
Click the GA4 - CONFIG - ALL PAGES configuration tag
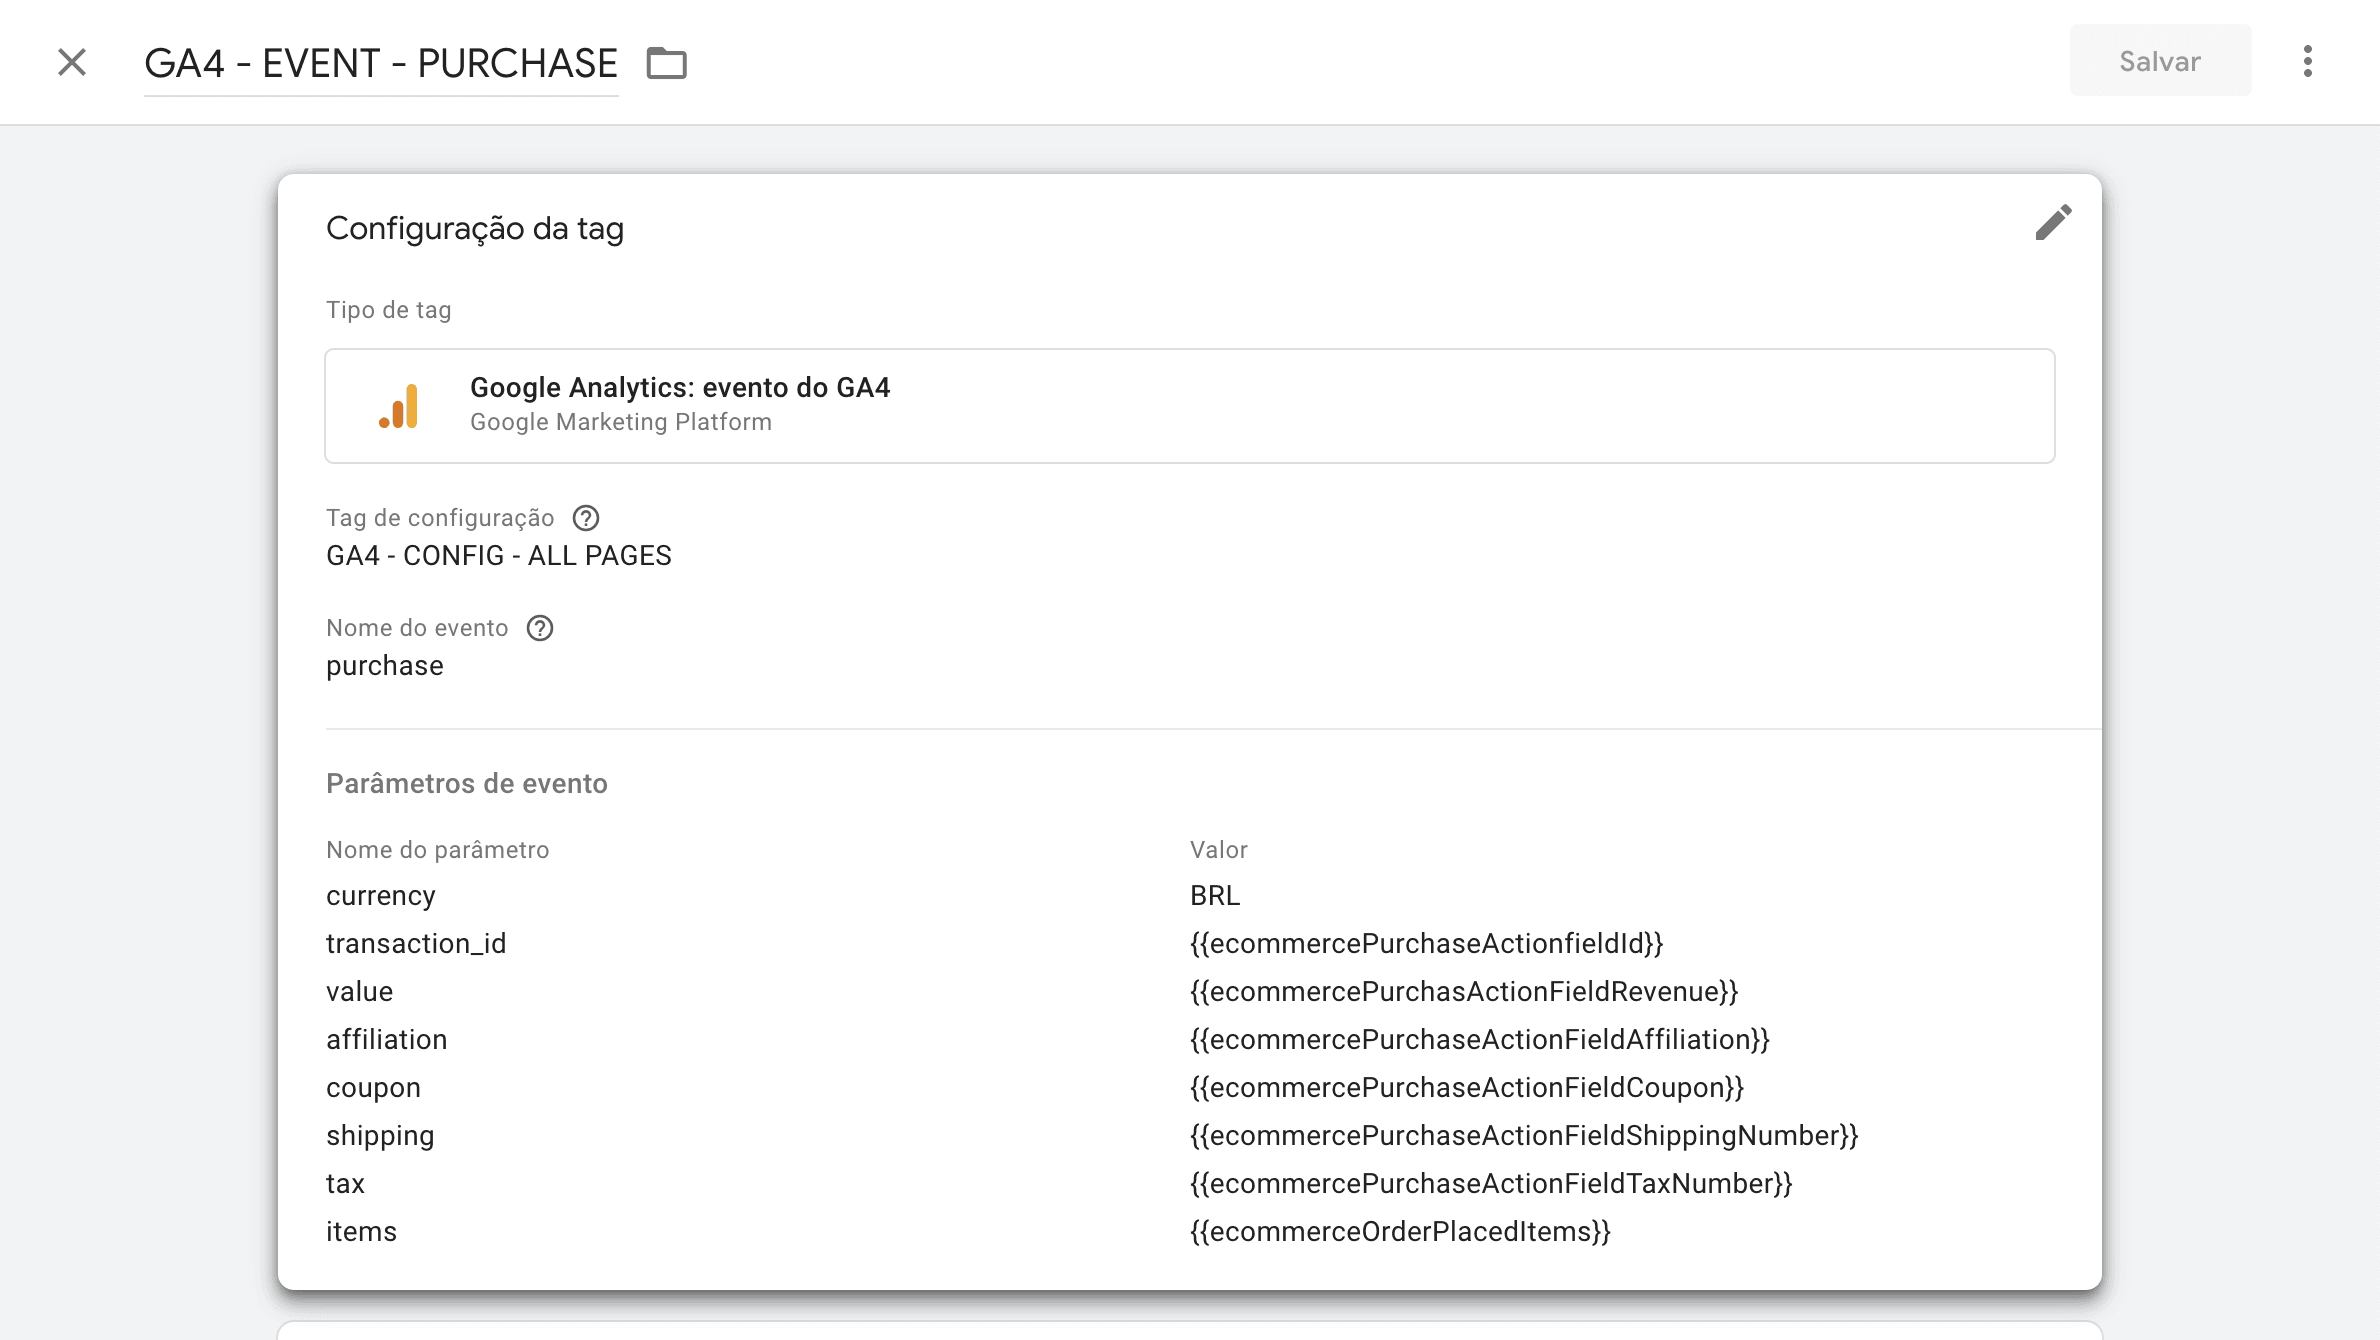(498, 556)
